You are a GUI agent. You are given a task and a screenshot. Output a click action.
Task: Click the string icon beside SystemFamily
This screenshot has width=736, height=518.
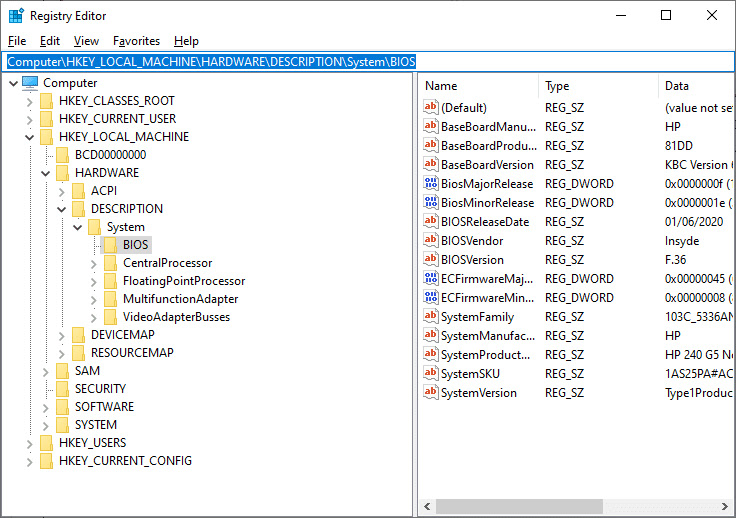pyautogui.click(x=430, y=317)
